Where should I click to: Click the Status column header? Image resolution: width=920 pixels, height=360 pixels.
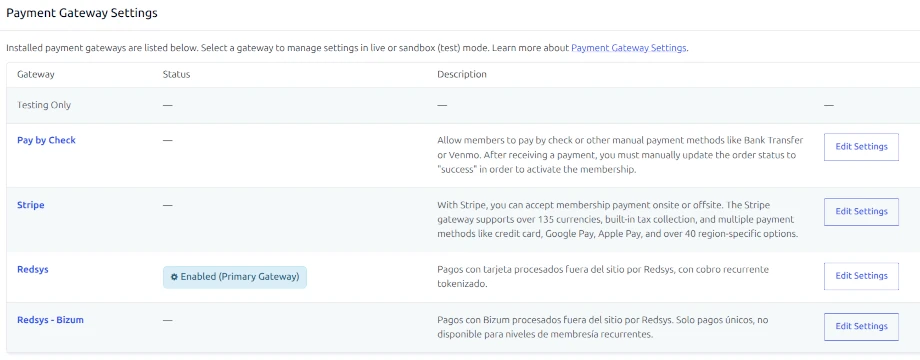click(176, 75)
